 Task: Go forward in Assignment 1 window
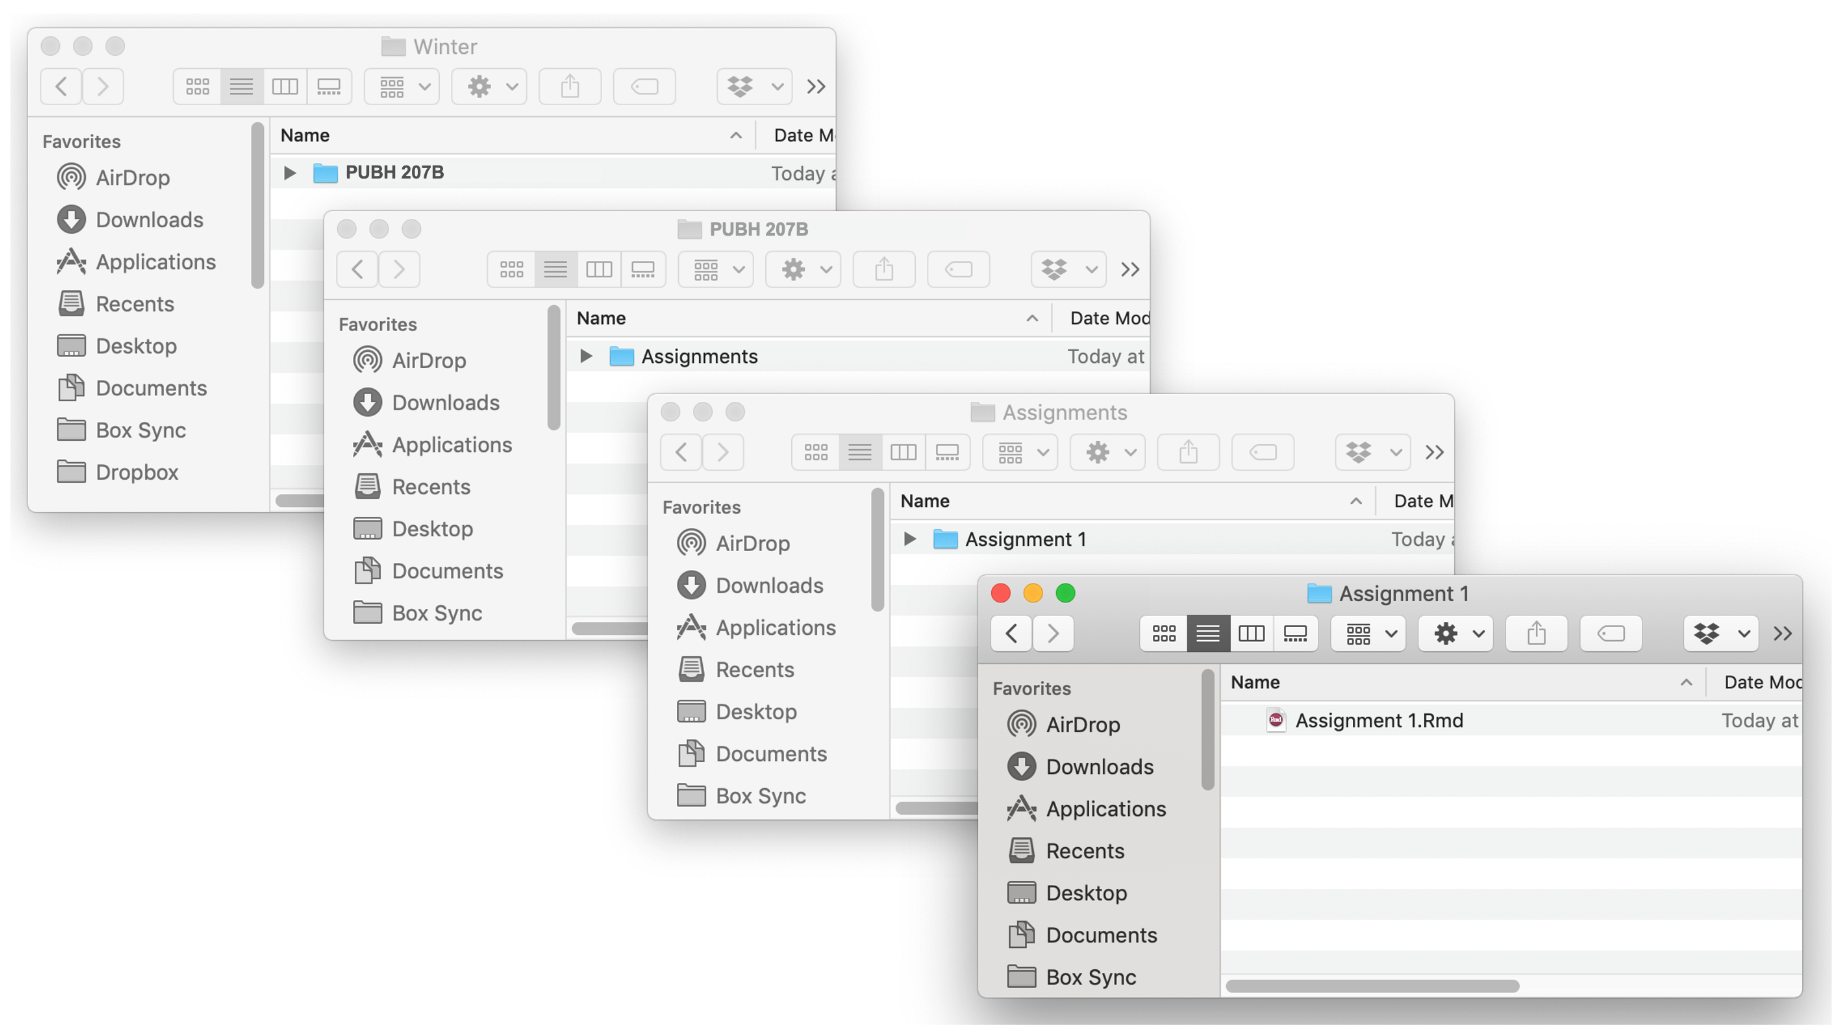pos(1054,634)
